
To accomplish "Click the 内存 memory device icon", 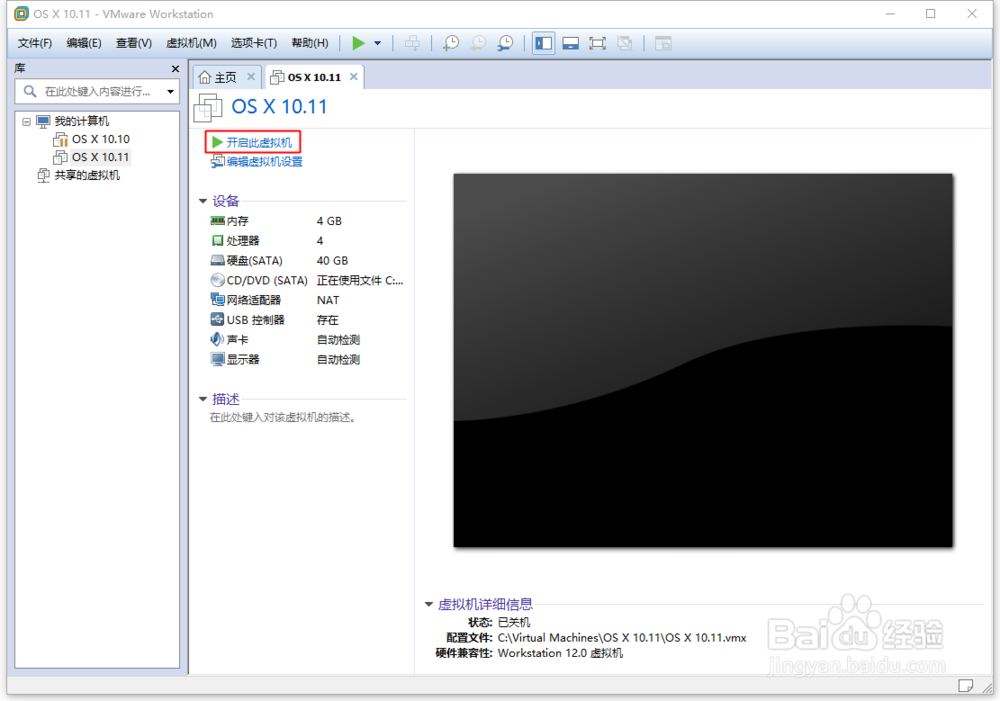I will [x=217, y=221].
